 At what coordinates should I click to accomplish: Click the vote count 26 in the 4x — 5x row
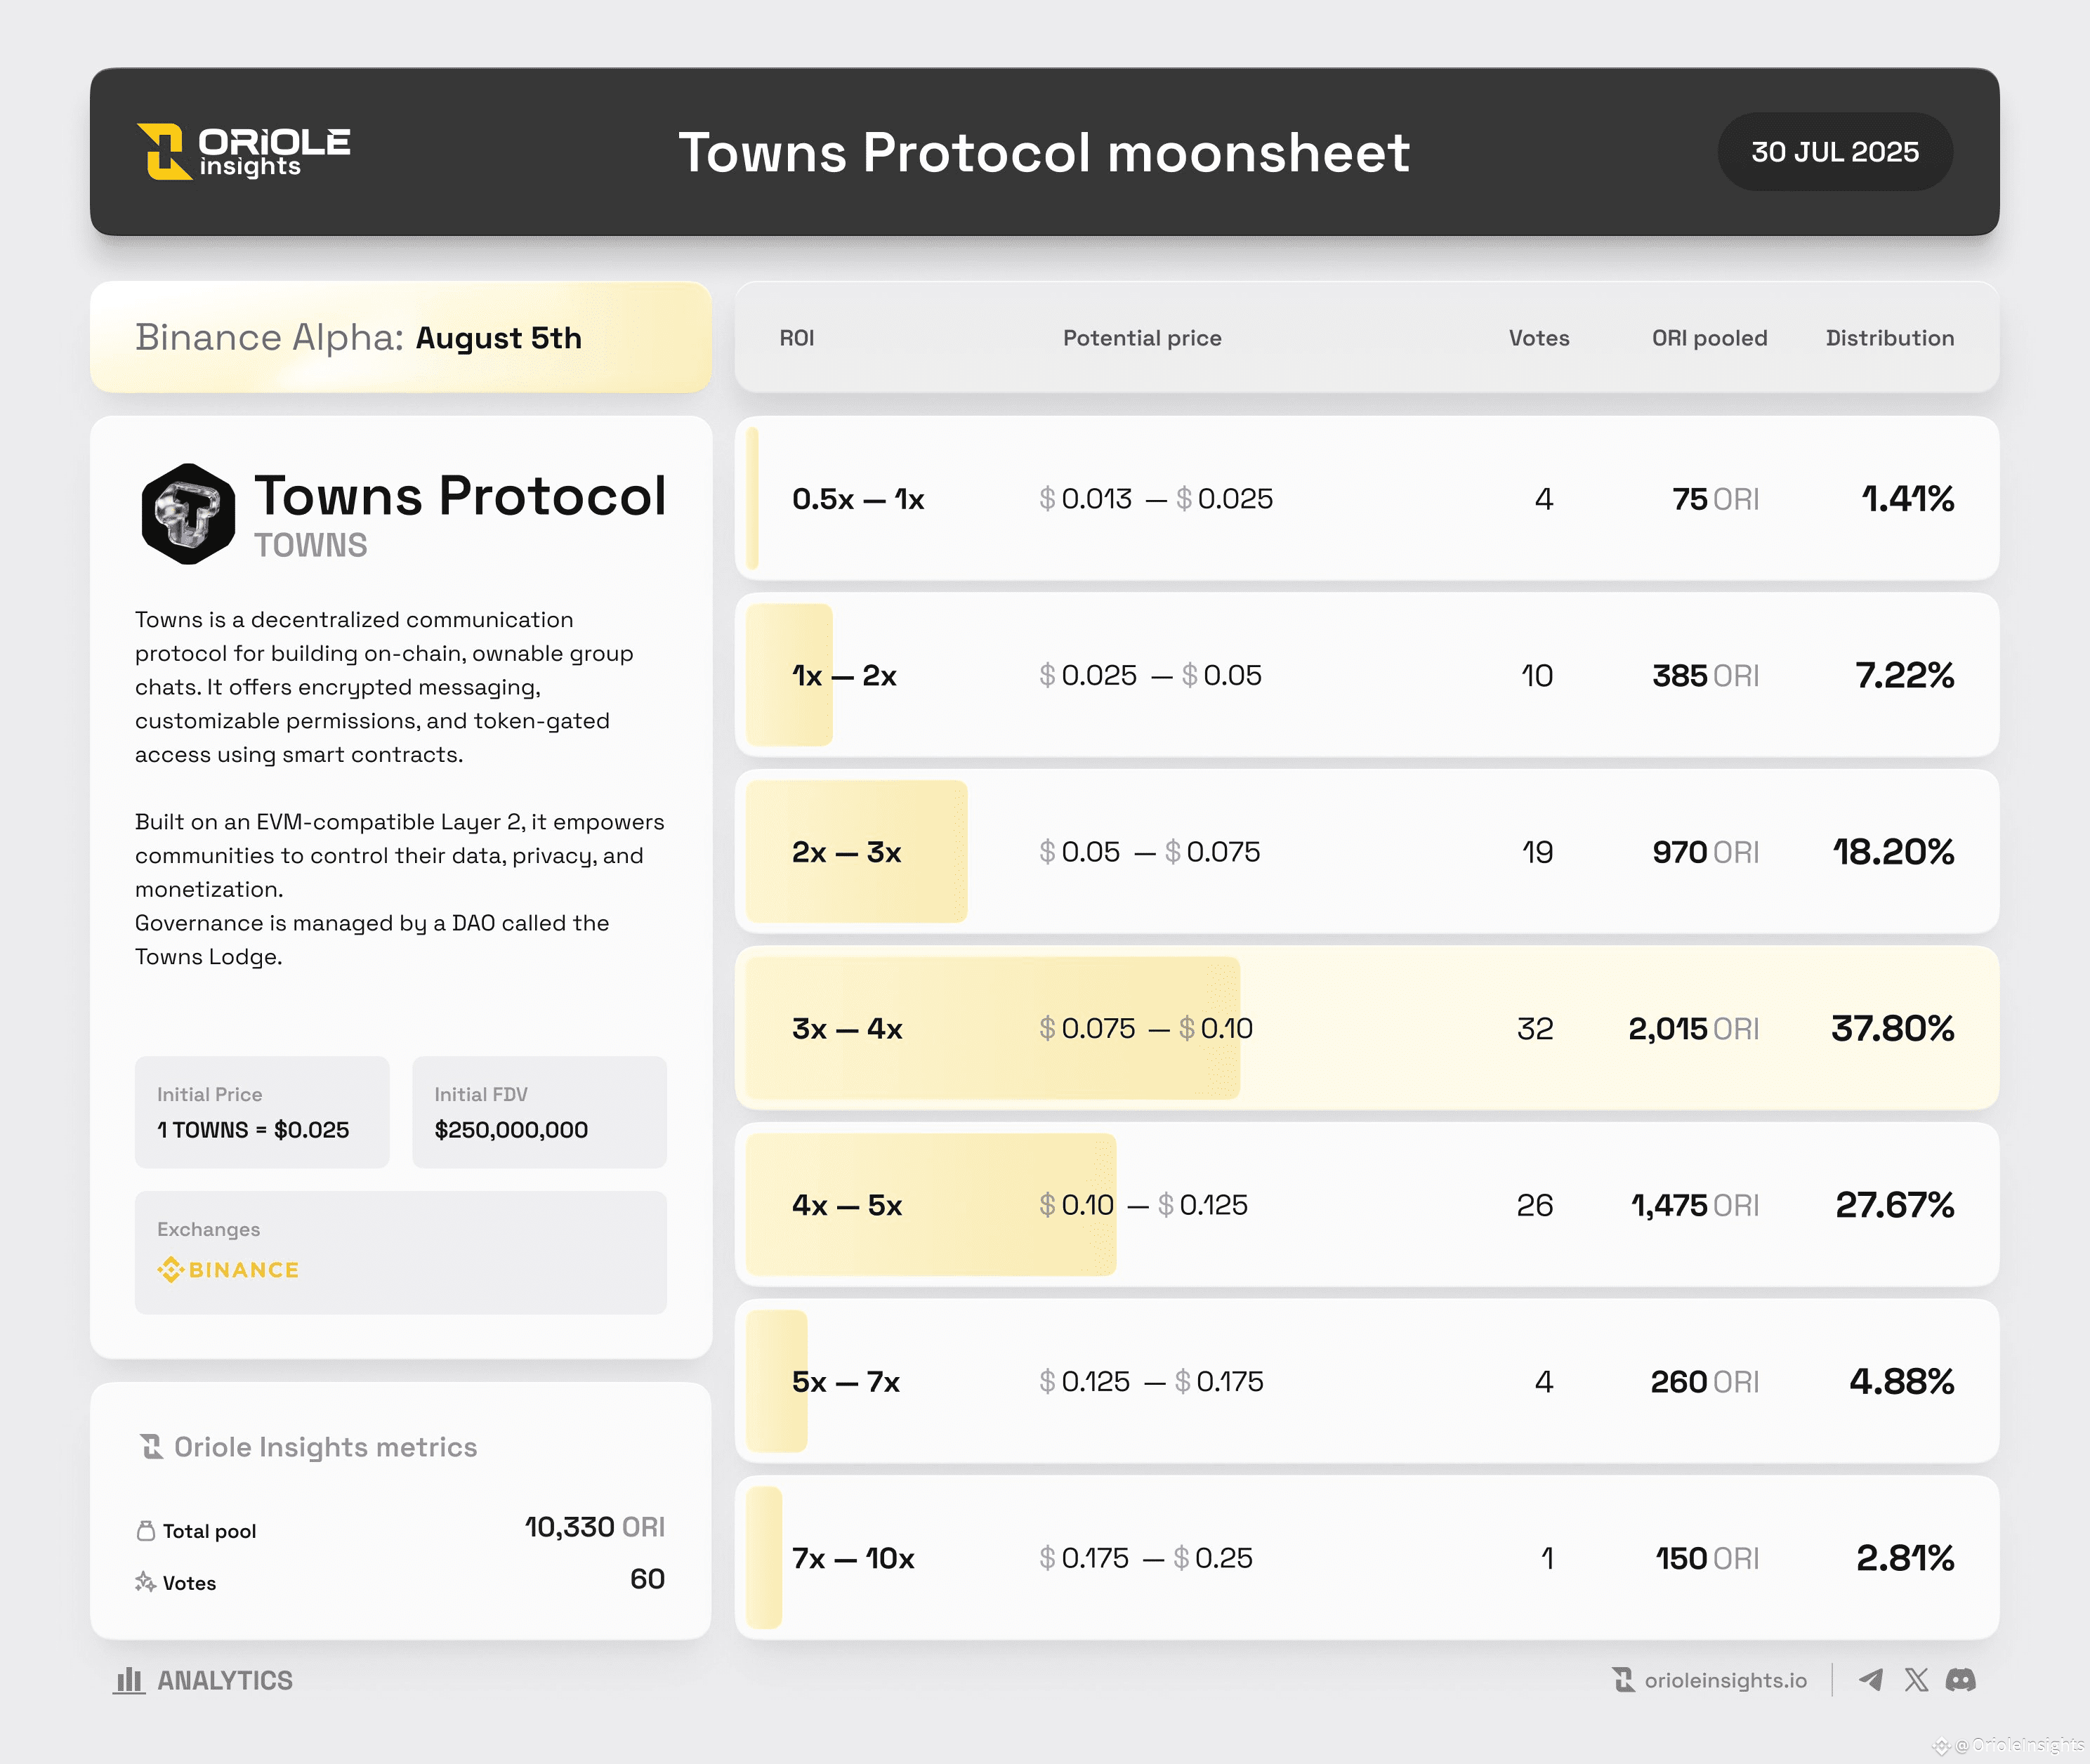pyautogui.click(x=1535, y=1205)
